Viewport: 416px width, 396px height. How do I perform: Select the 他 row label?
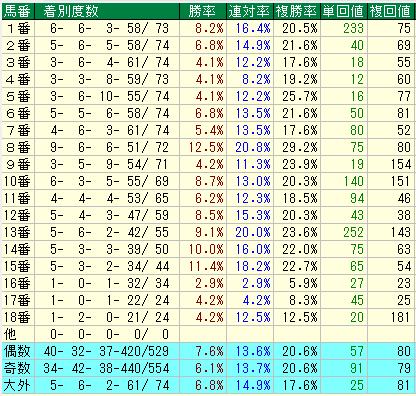10,334
